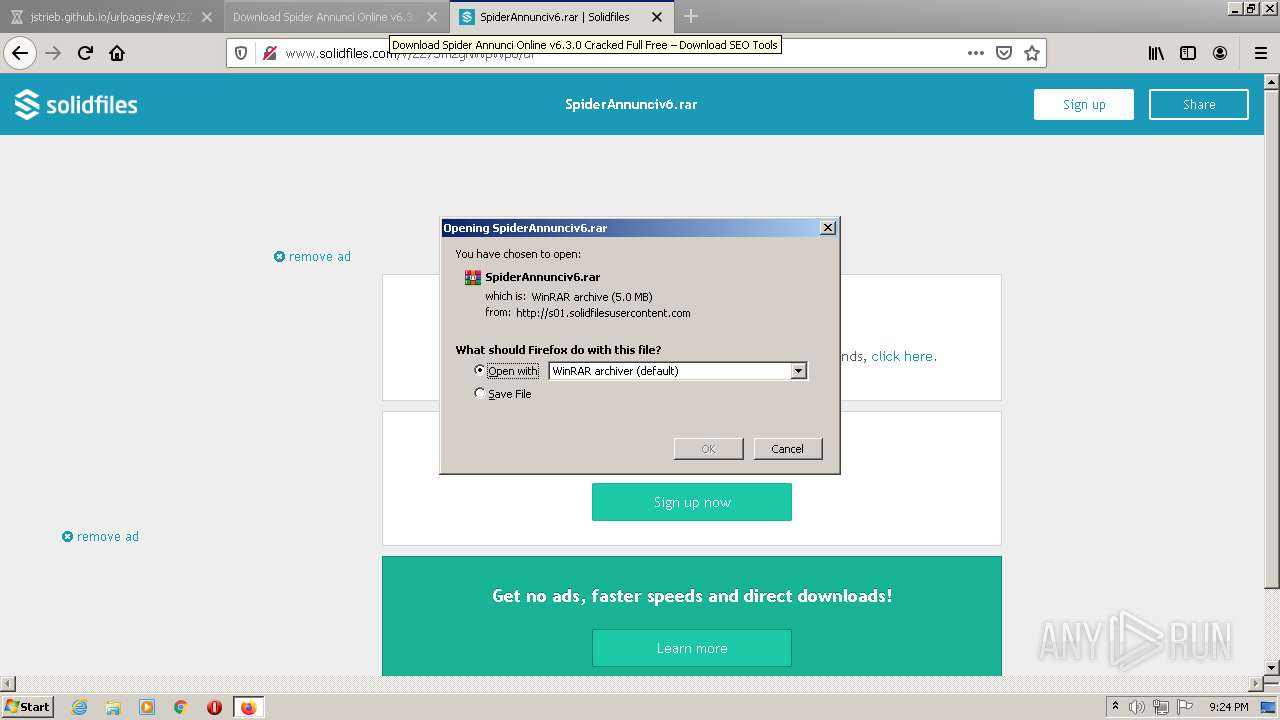Select the SpiderAnnunciv6.rar Solidfiles tab
Screen dimensions: 1280x720
pyautogui.click(x=560, y=17)
